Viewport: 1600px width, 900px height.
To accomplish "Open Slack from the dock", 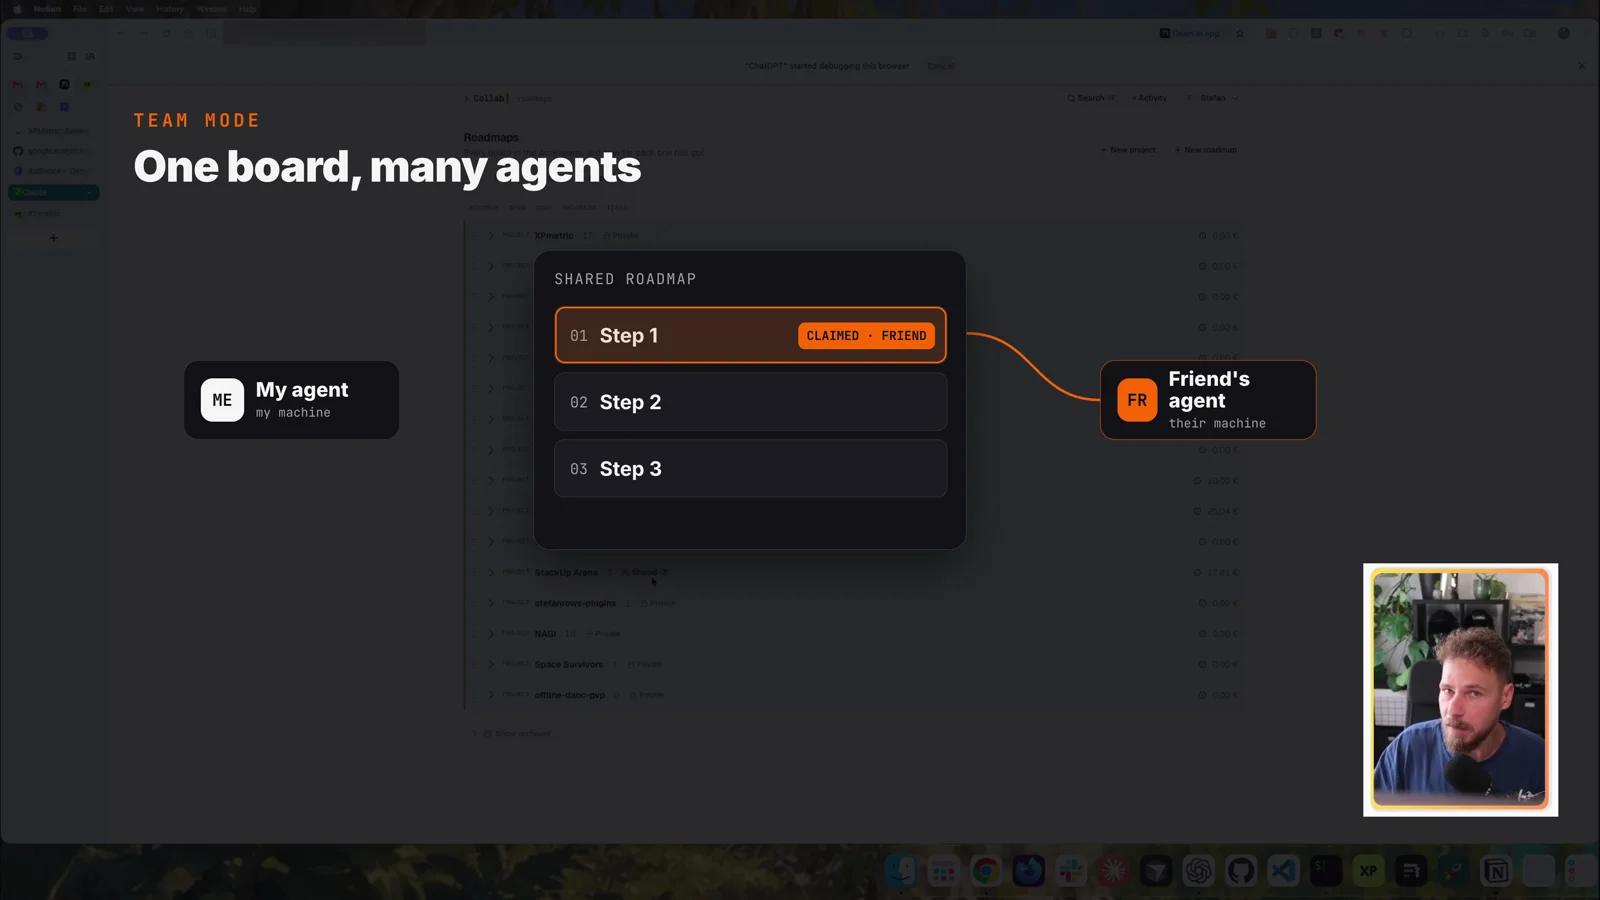I will coord(1071,871).
